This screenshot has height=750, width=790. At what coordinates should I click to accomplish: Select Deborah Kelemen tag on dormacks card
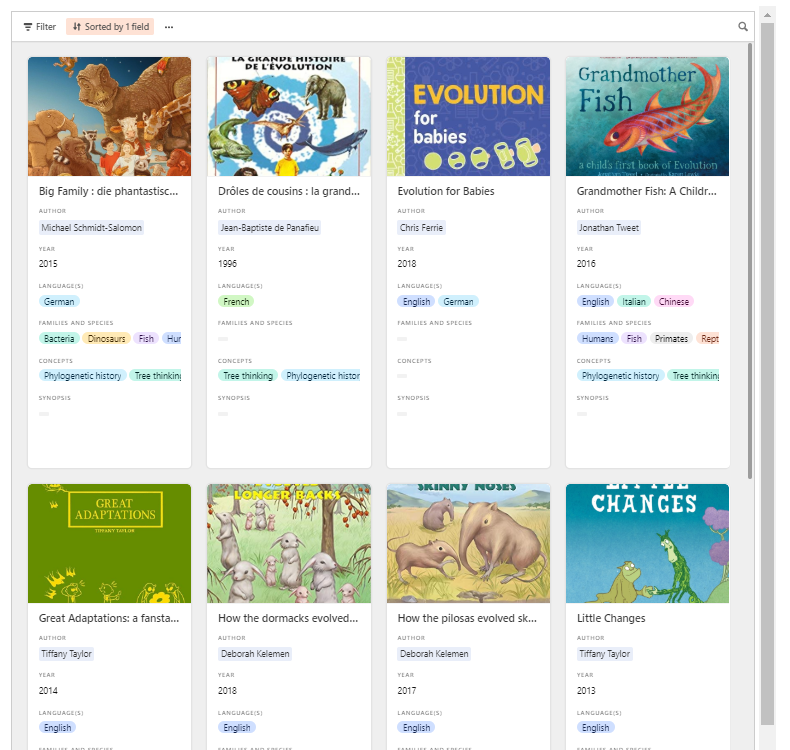click(255, 654)
